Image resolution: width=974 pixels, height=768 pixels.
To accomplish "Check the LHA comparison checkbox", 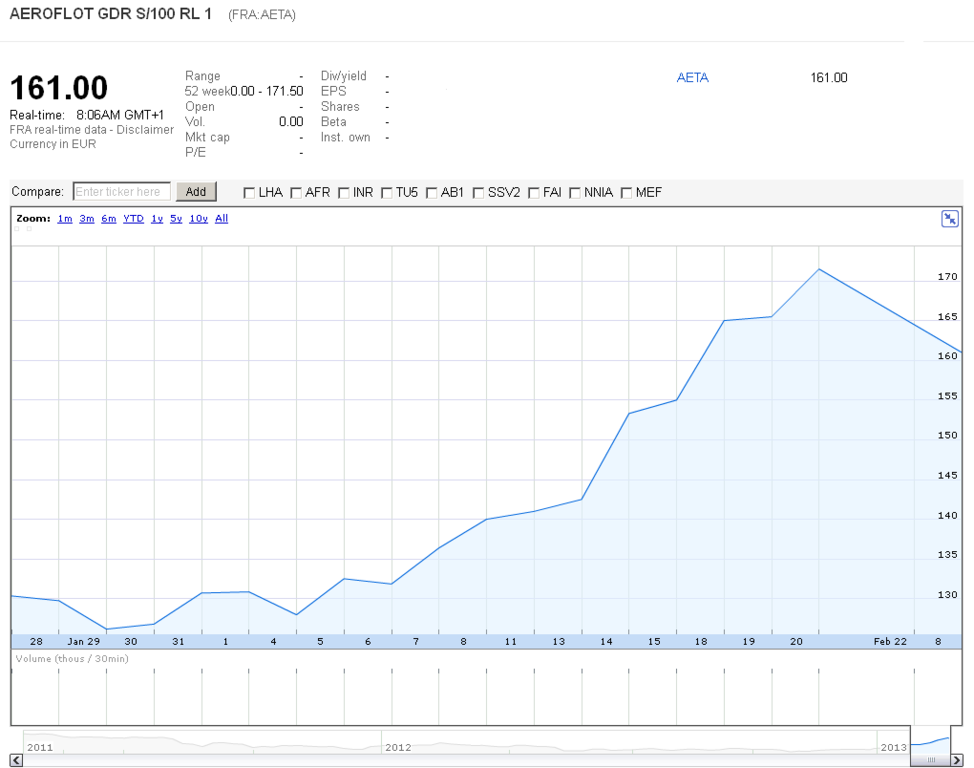I will click(249, 193).
